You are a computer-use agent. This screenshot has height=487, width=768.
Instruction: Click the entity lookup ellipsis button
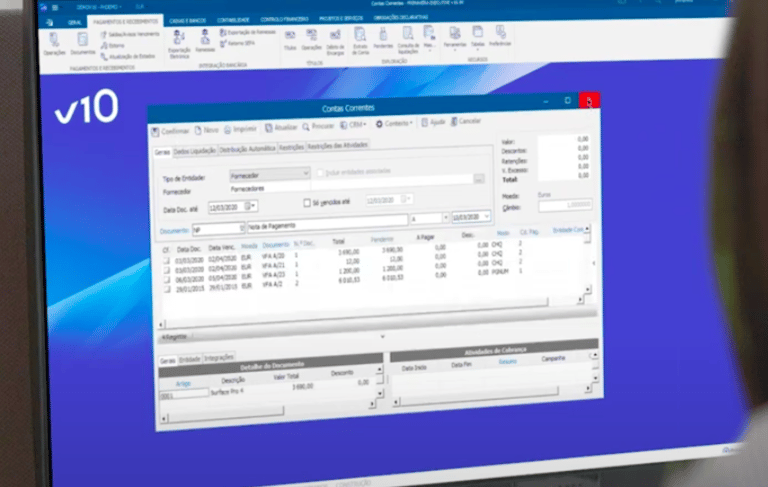479,179
